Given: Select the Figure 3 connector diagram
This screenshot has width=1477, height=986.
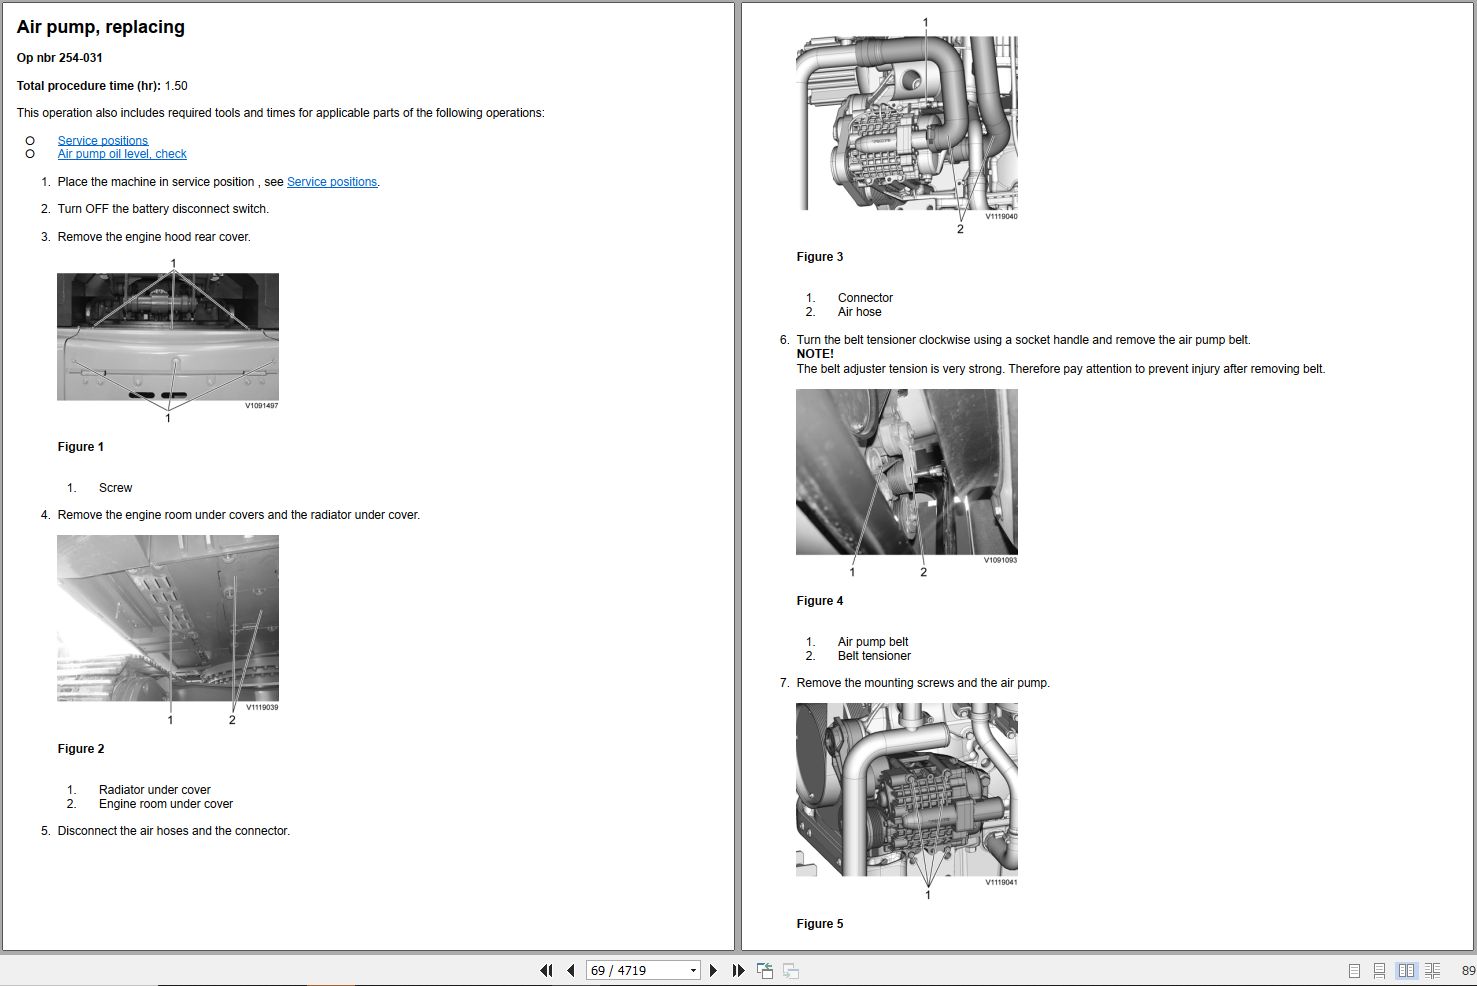Looking at the screenshot, I should pos(906,123).
